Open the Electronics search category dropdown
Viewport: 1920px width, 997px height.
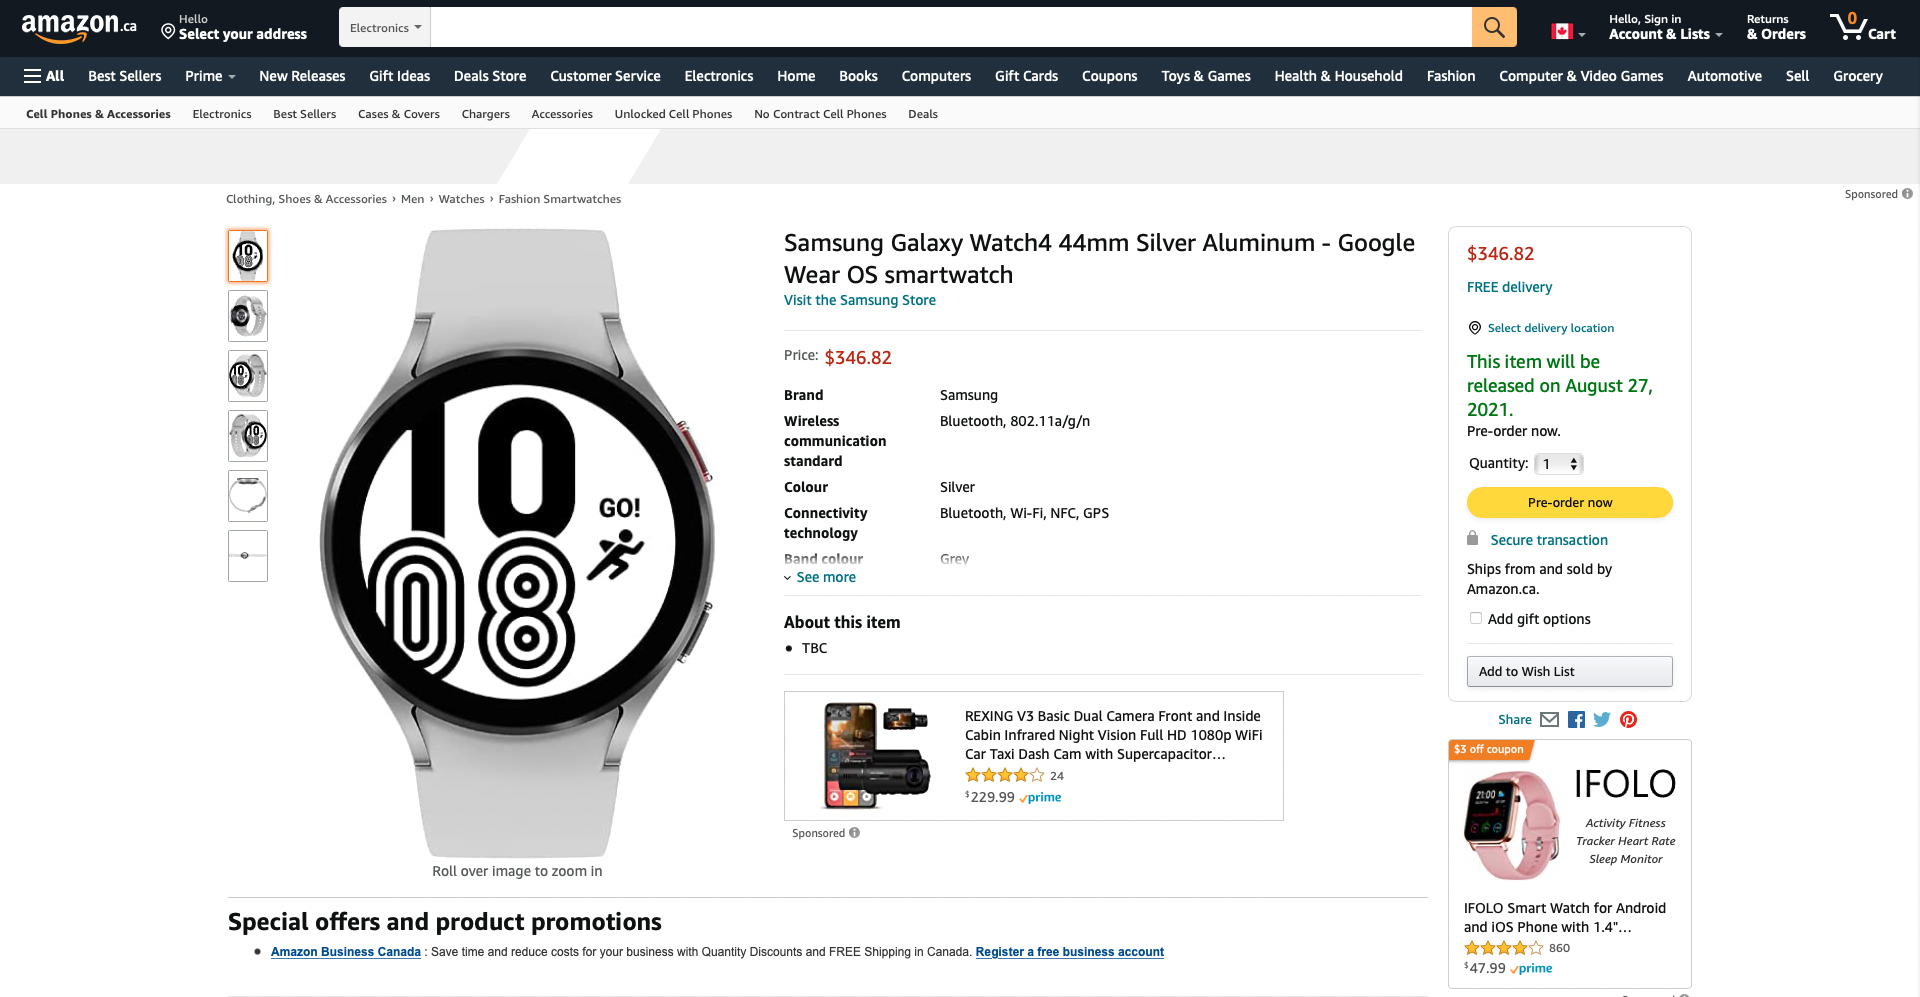(x=385, y=28)
